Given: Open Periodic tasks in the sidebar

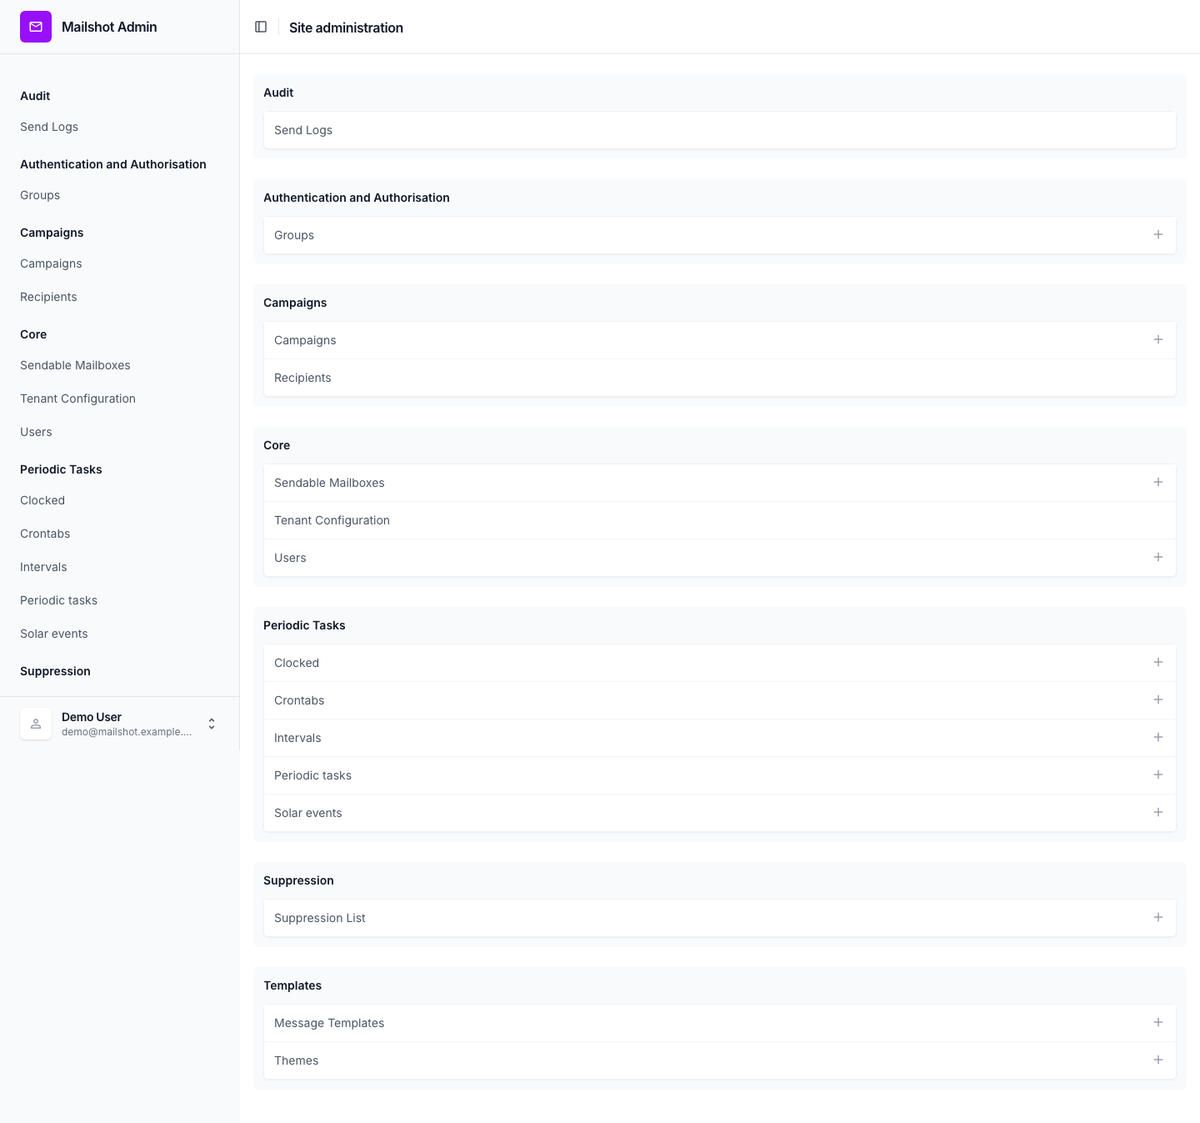Looking at the screenshot, I should 59,600.
